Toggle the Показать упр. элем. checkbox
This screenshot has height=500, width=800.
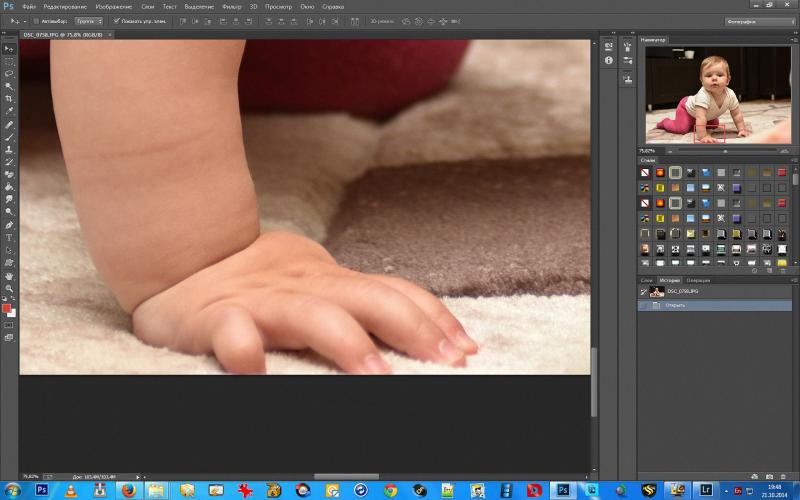(x=116, y=21)
